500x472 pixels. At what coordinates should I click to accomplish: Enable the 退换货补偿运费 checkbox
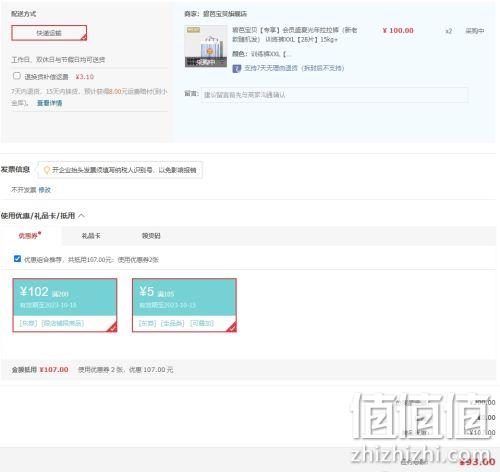pos(17,76)
